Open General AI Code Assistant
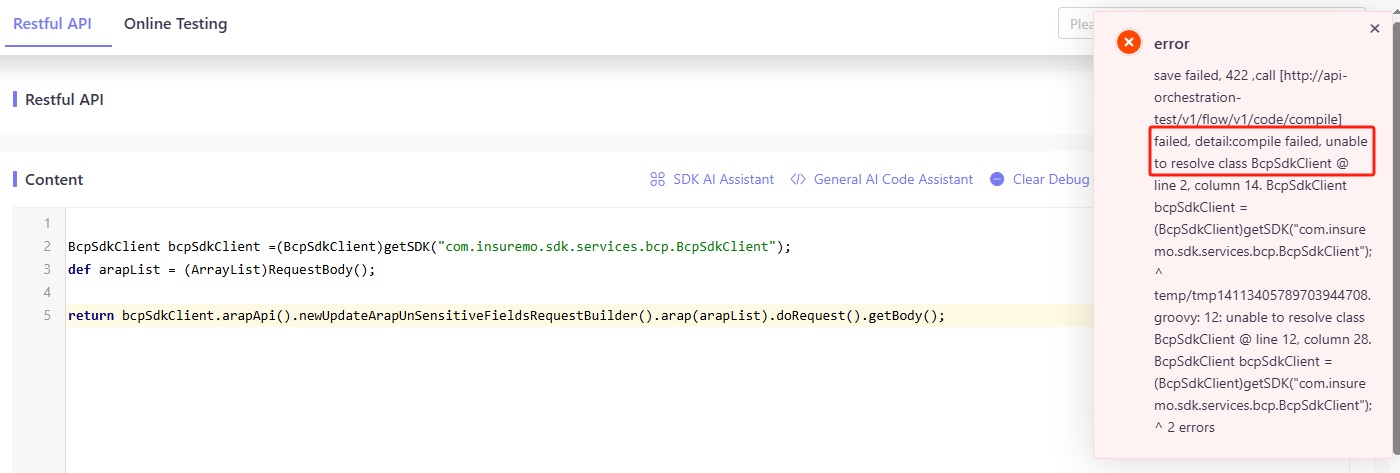The image size is (1400, 473). click(x=893, y=179)
